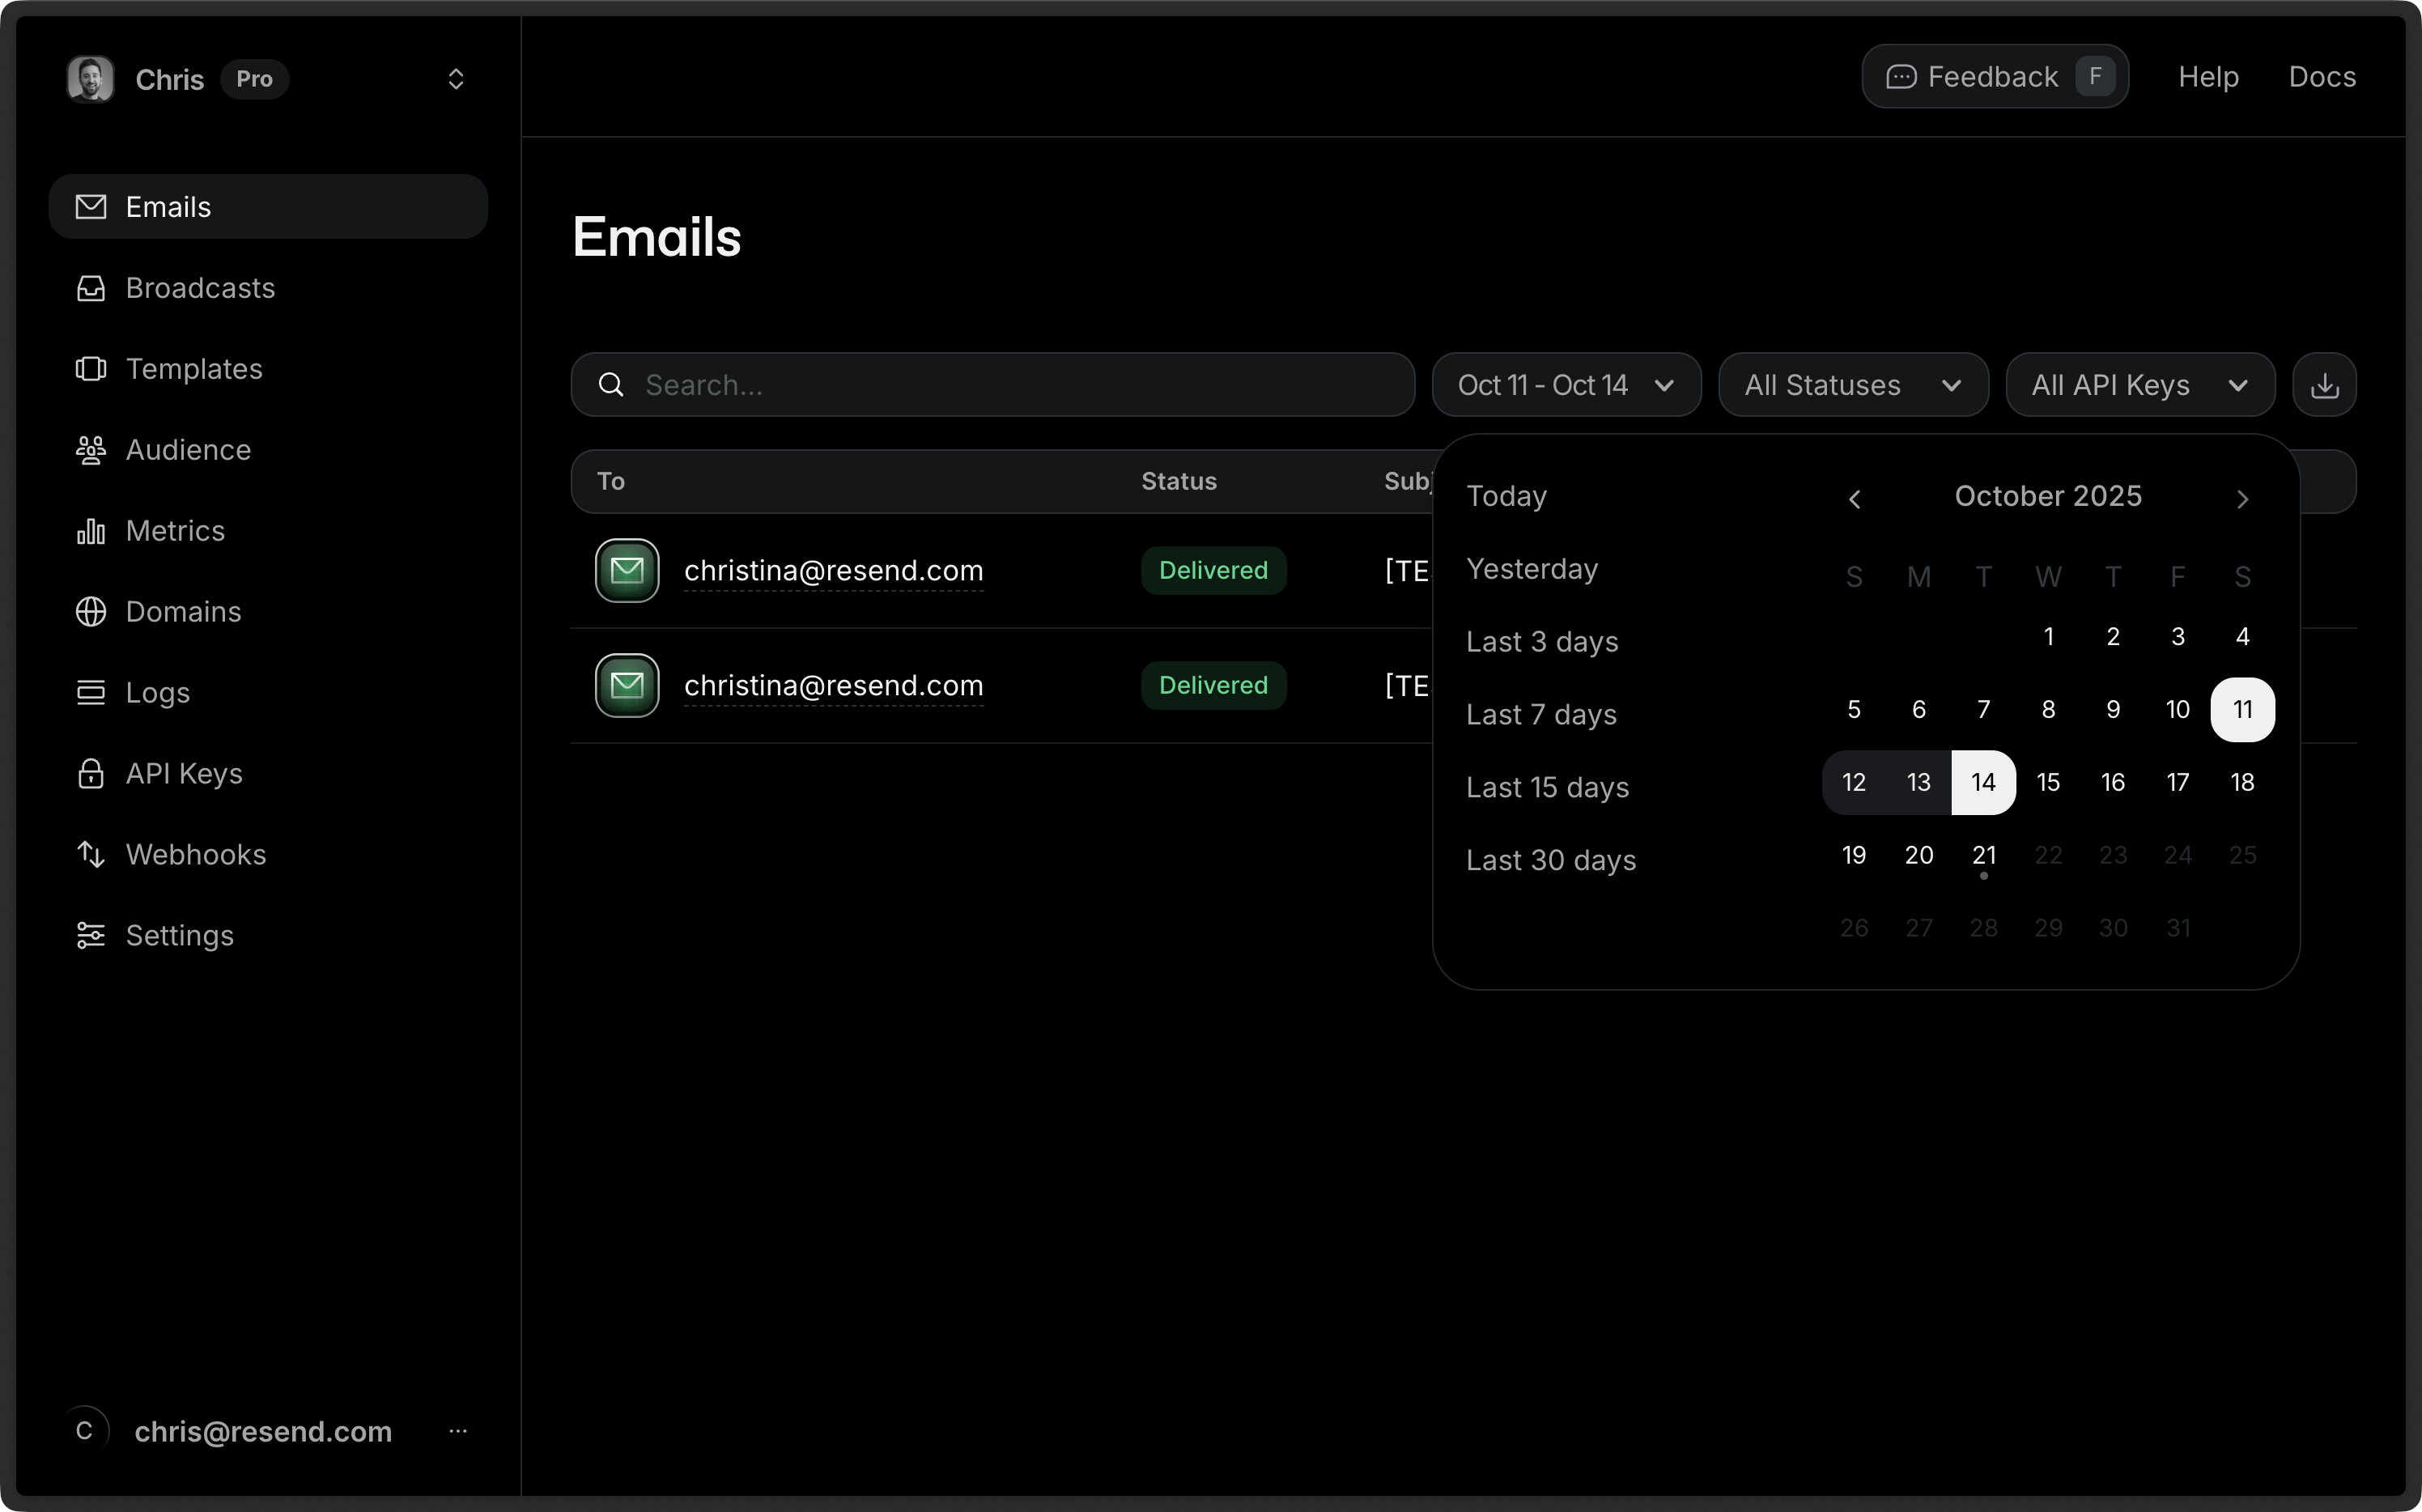Switch to the Emails tab

[167, 206]
